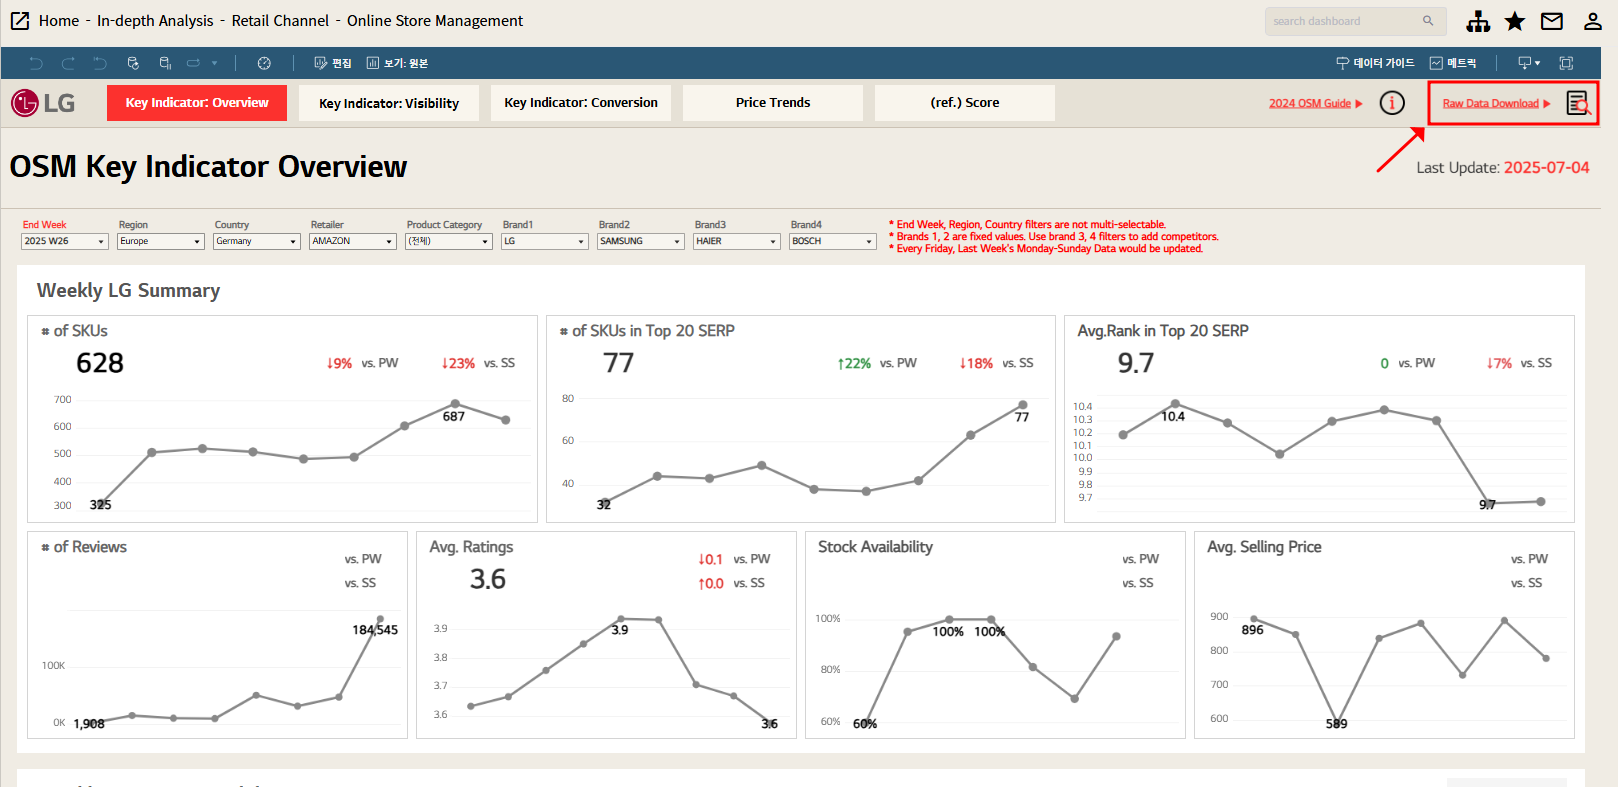The width and height of the screenshot is (1618, 787).
Task: Click the raw data document search icon
Action: click(1578, 103)
